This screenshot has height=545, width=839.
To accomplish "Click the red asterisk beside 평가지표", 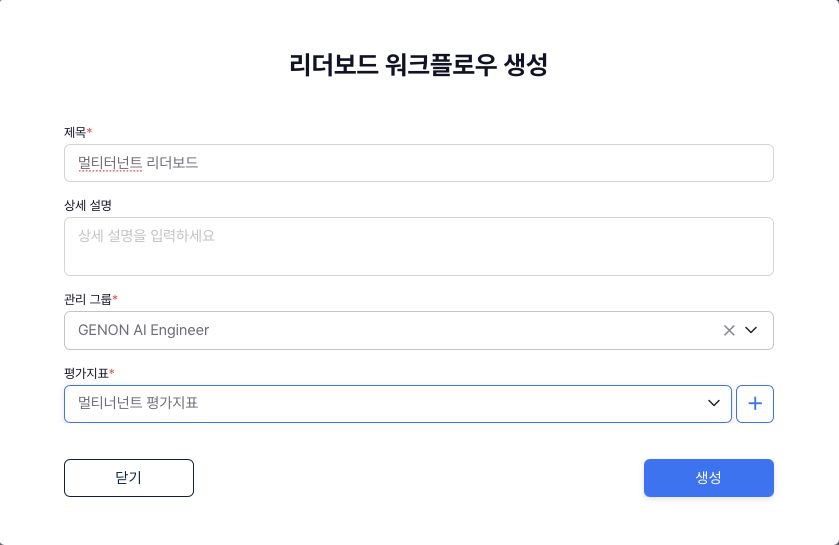I will 111,371.
